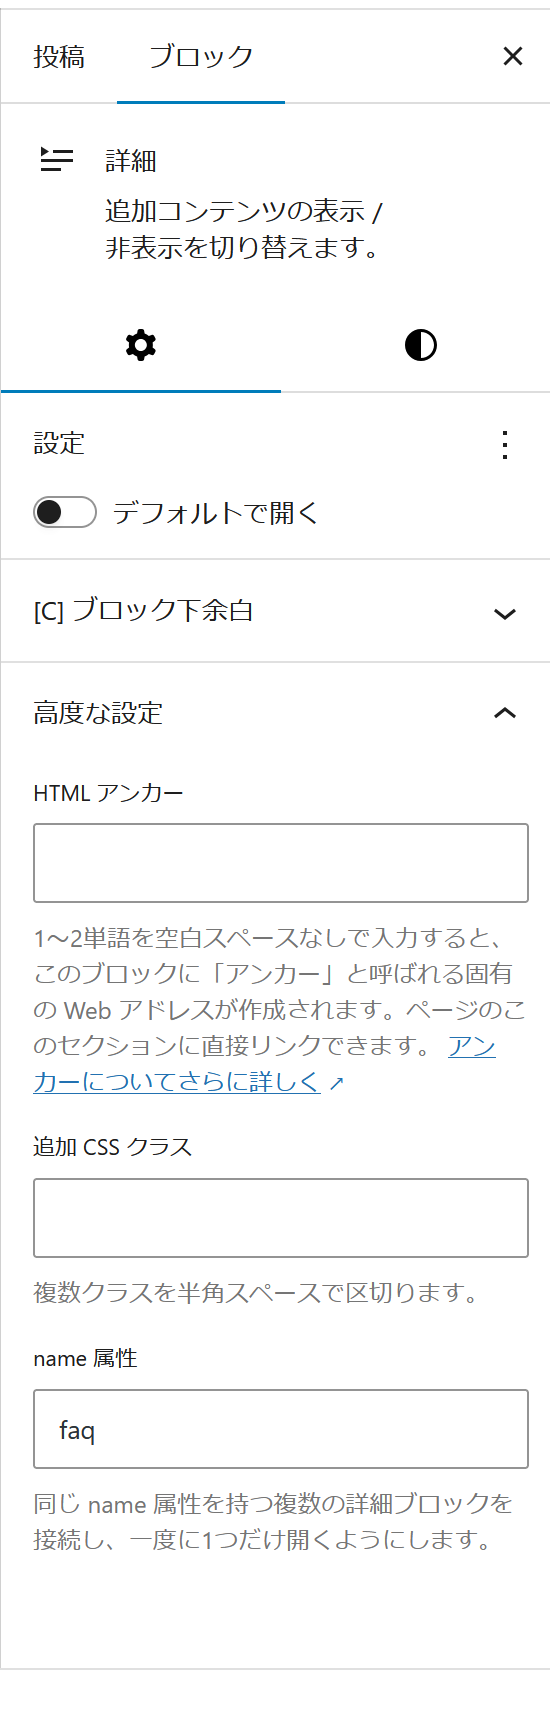This screenshot has height=1709, width=550.
Task: Click the デフォルトで開く label text
Action: click(215, 513)
